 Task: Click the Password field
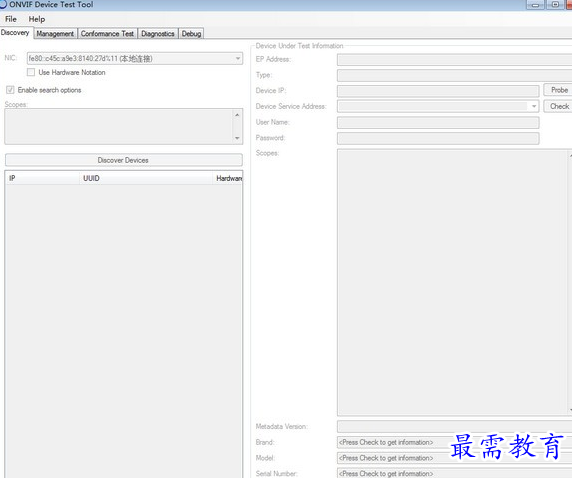tap(438, 138)
